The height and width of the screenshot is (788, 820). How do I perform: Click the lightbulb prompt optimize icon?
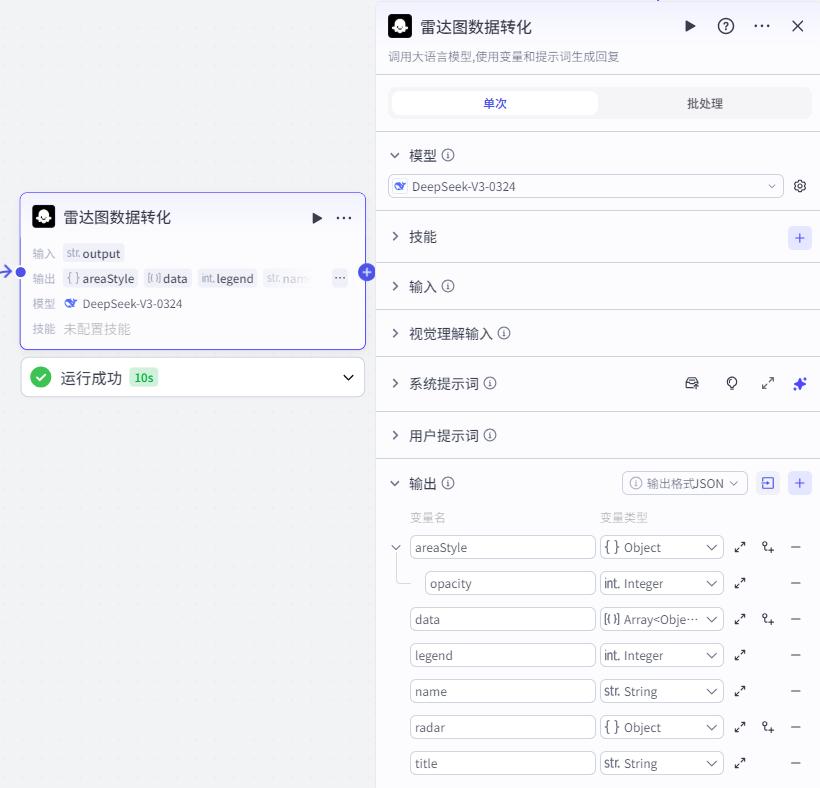pyautogui.click(x=731, y=383)
